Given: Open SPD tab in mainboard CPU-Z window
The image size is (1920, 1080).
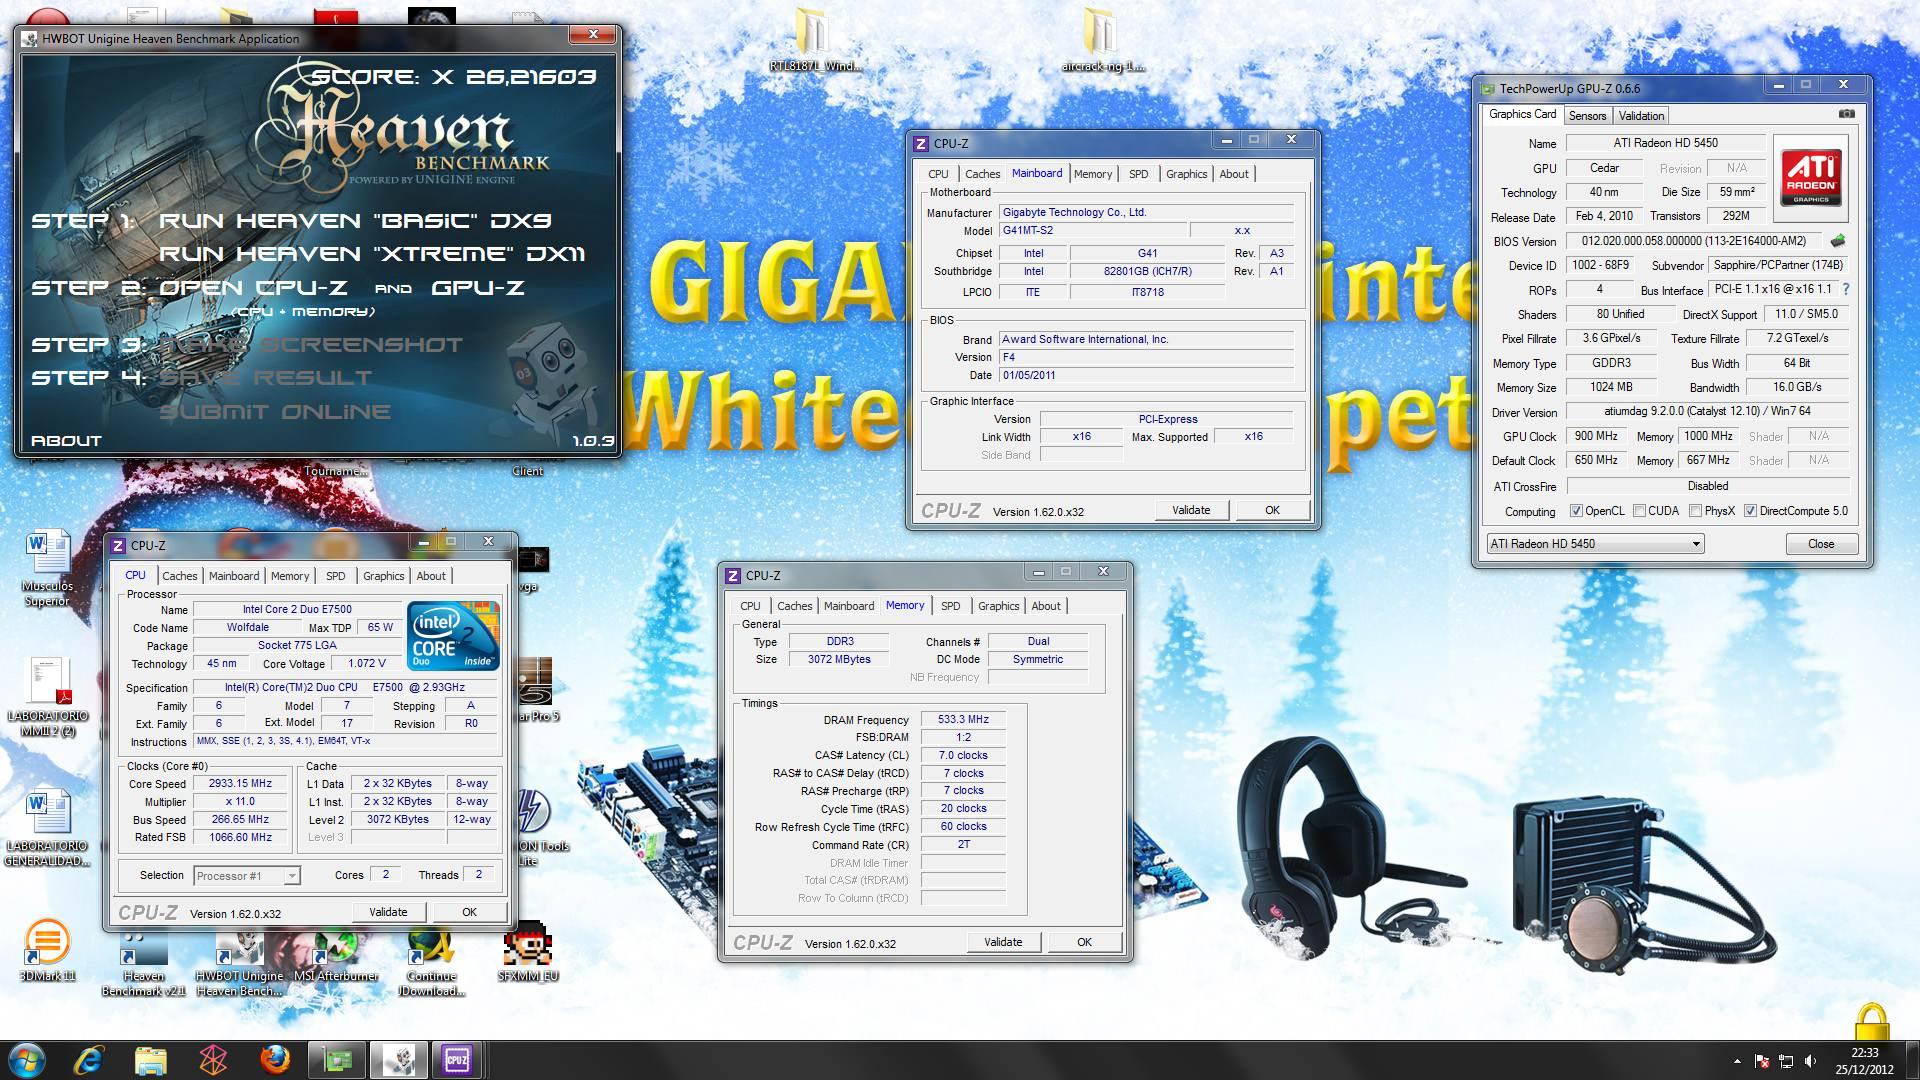Looking at the screenshot, I should pyautogui.click(x=1138, y=174).
